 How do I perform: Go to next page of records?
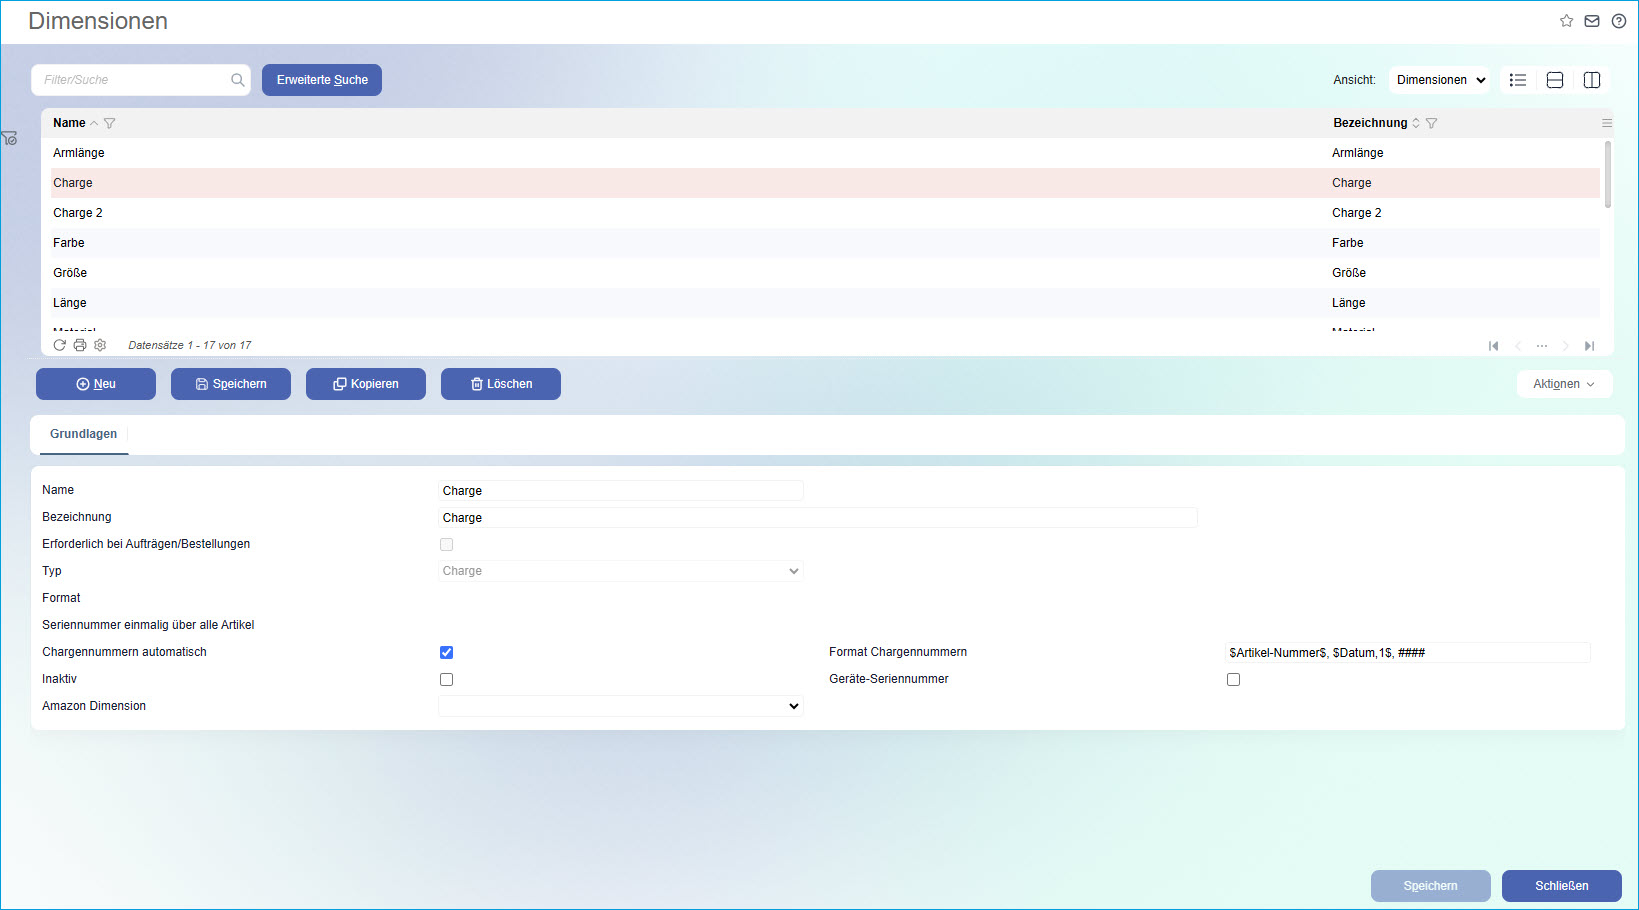[x=1566, y=346]
